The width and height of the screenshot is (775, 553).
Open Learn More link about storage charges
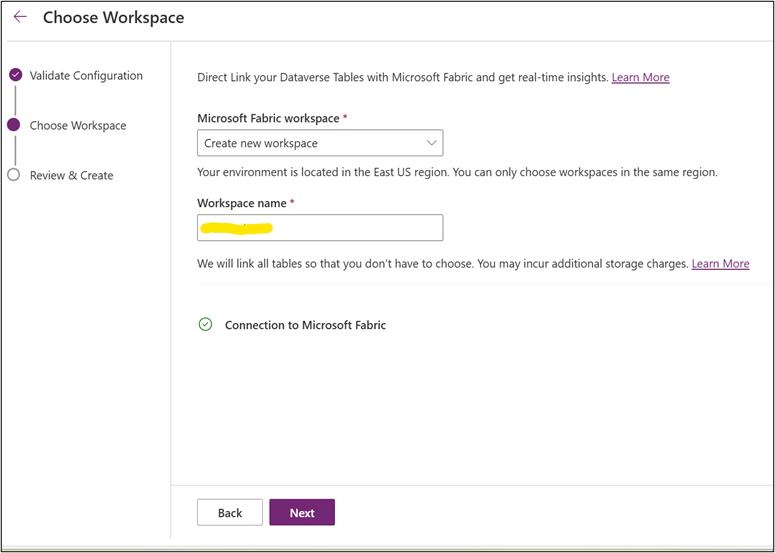pos(720,263)
